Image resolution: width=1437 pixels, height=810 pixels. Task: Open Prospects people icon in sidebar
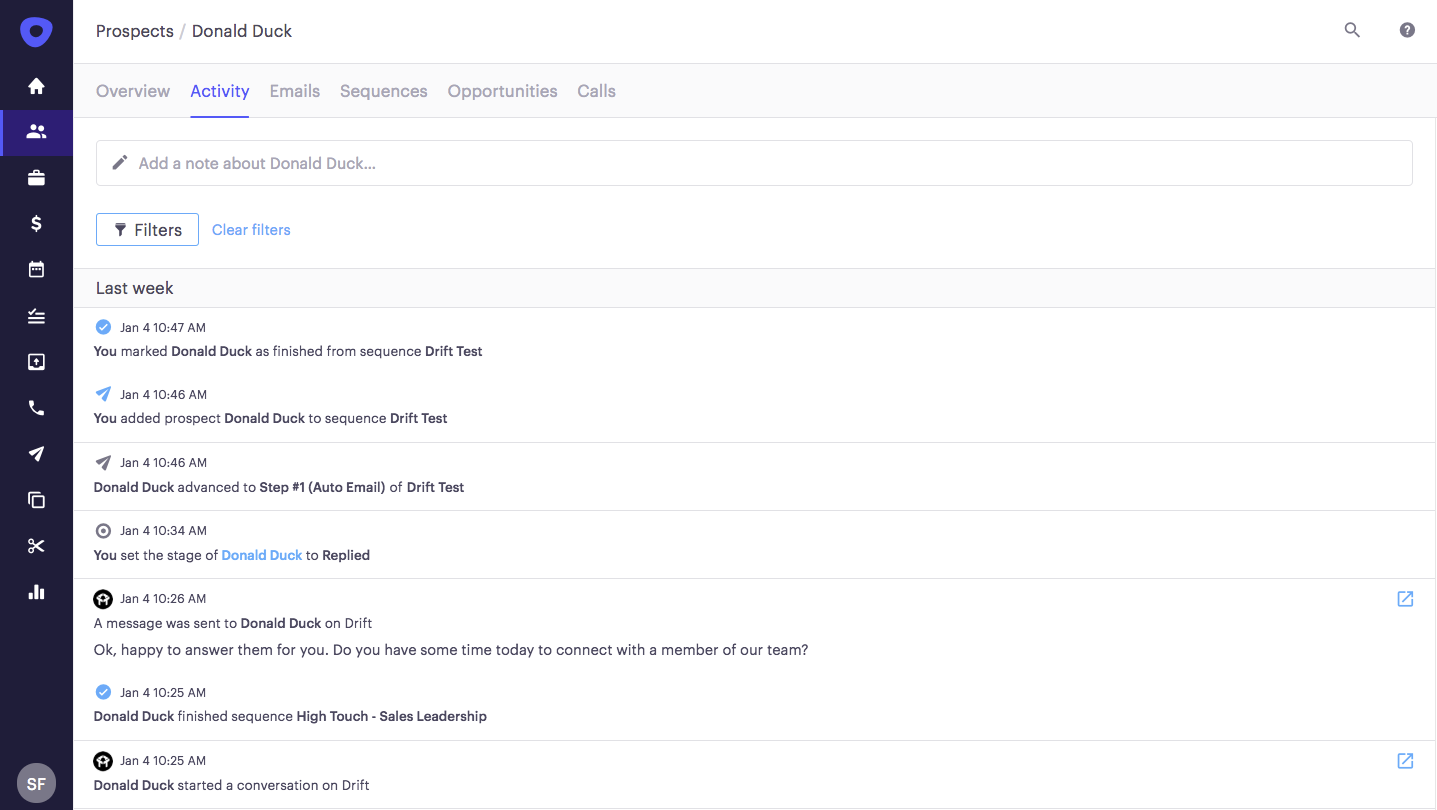[36, 132]
